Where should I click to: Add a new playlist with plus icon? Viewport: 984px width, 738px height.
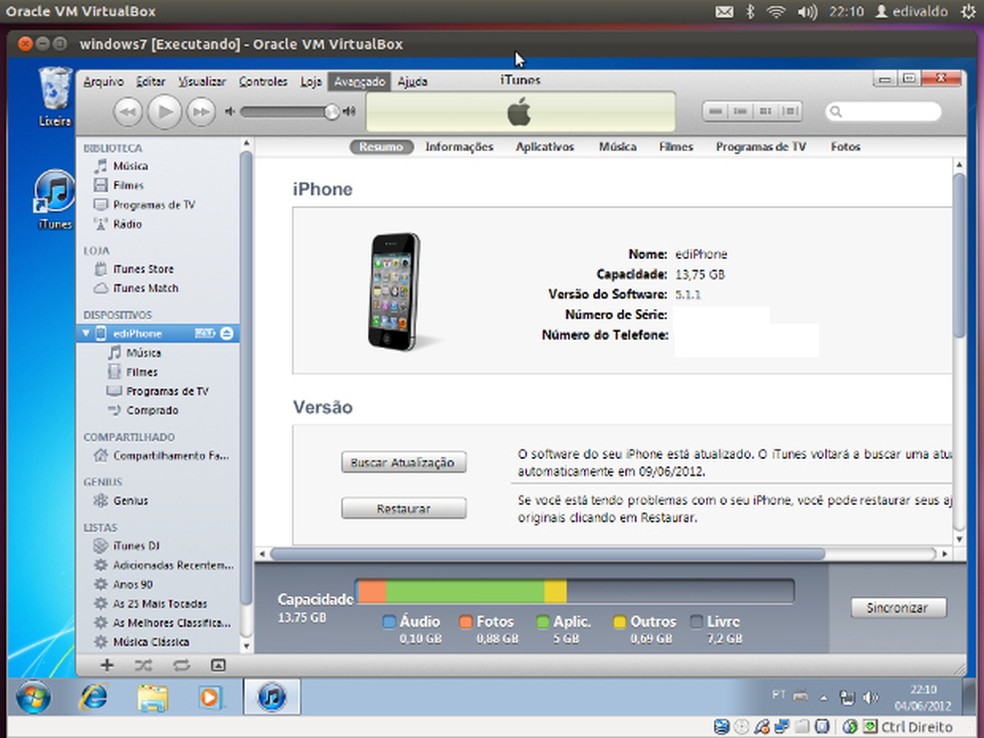tap(108, 665)
